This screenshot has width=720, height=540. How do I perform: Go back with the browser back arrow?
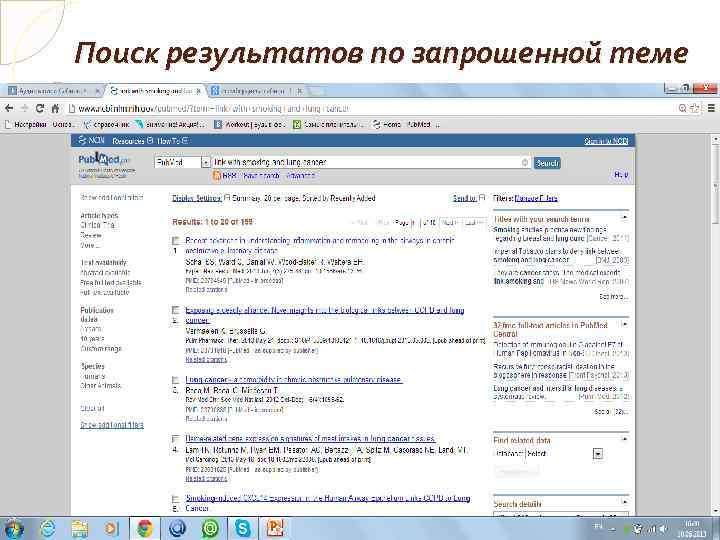[9, 108]
